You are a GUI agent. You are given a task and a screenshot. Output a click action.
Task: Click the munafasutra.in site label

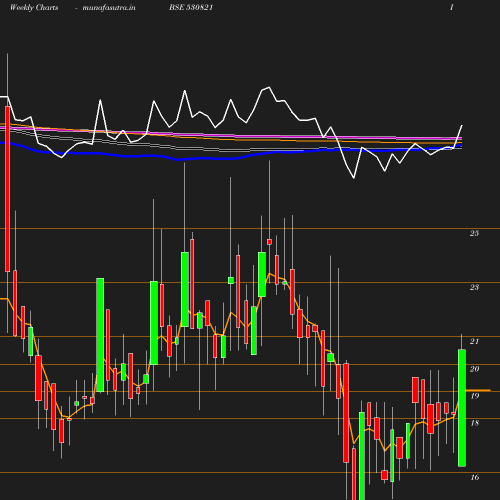109,7
